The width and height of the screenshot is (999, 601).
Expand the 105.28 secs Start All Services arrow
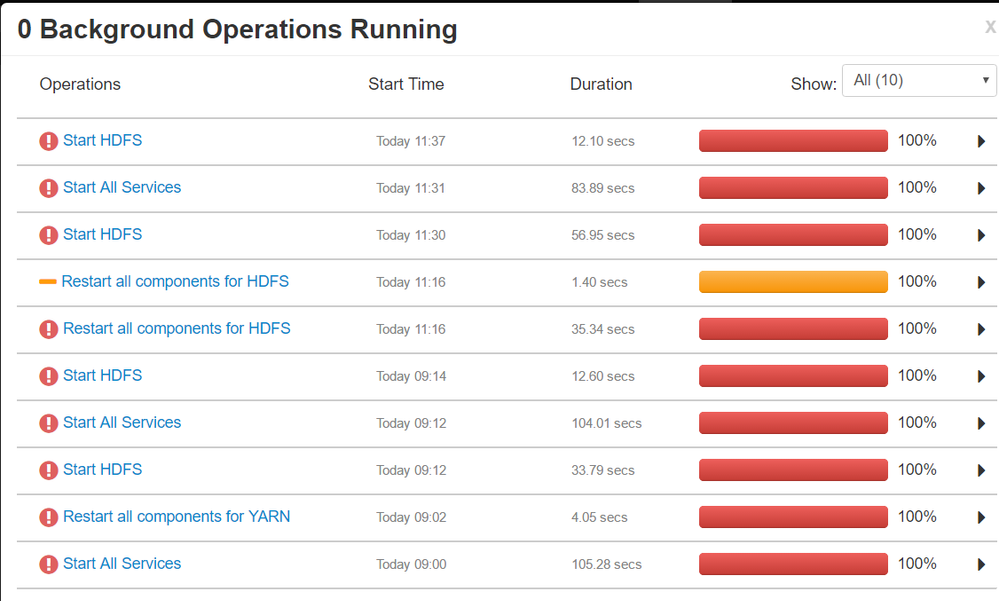982,565
